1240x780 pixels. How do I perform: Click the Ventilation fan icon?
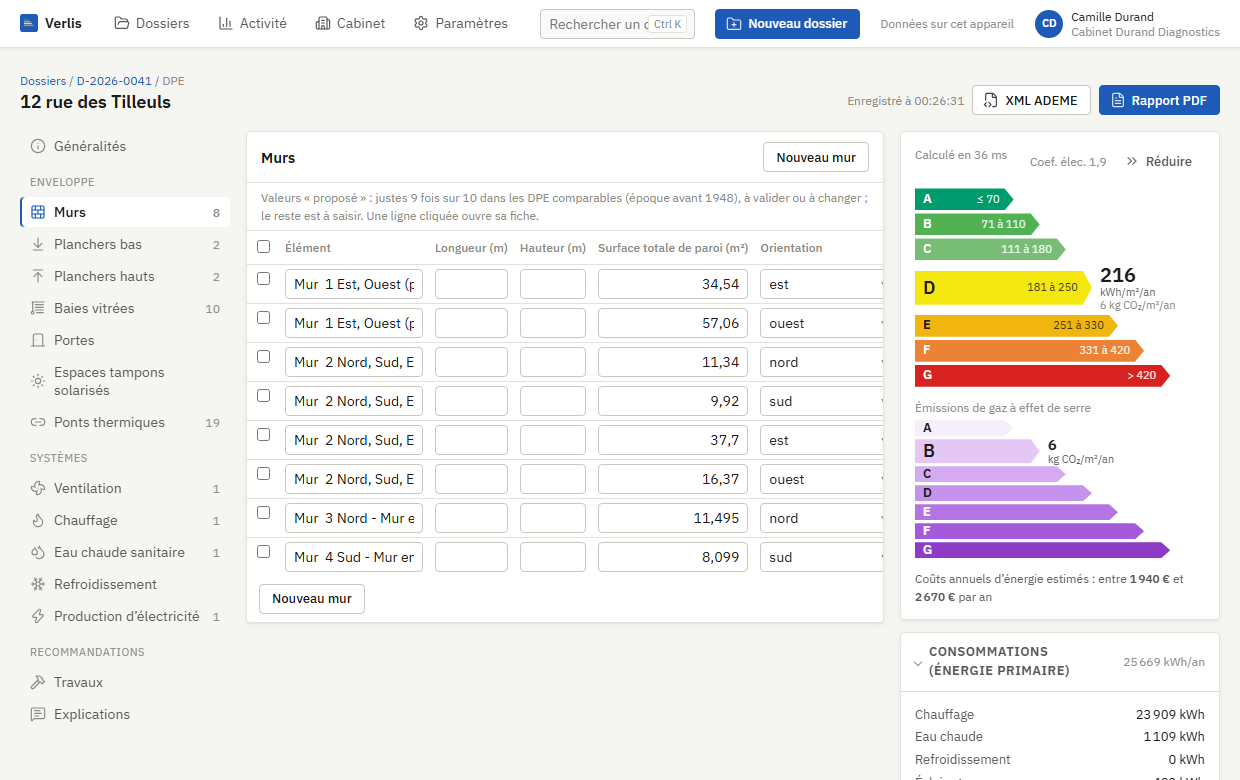coord(38,488)
